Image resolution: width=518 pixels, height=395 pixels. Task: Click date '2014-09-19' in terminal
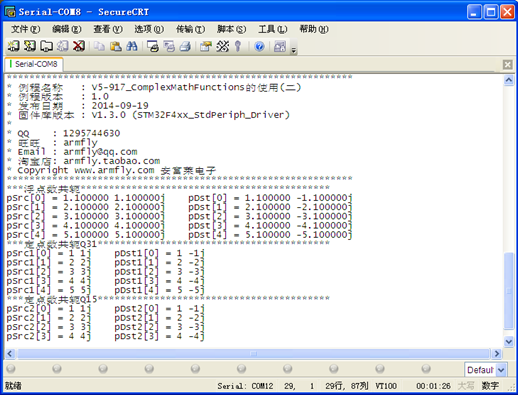[120, 106]
